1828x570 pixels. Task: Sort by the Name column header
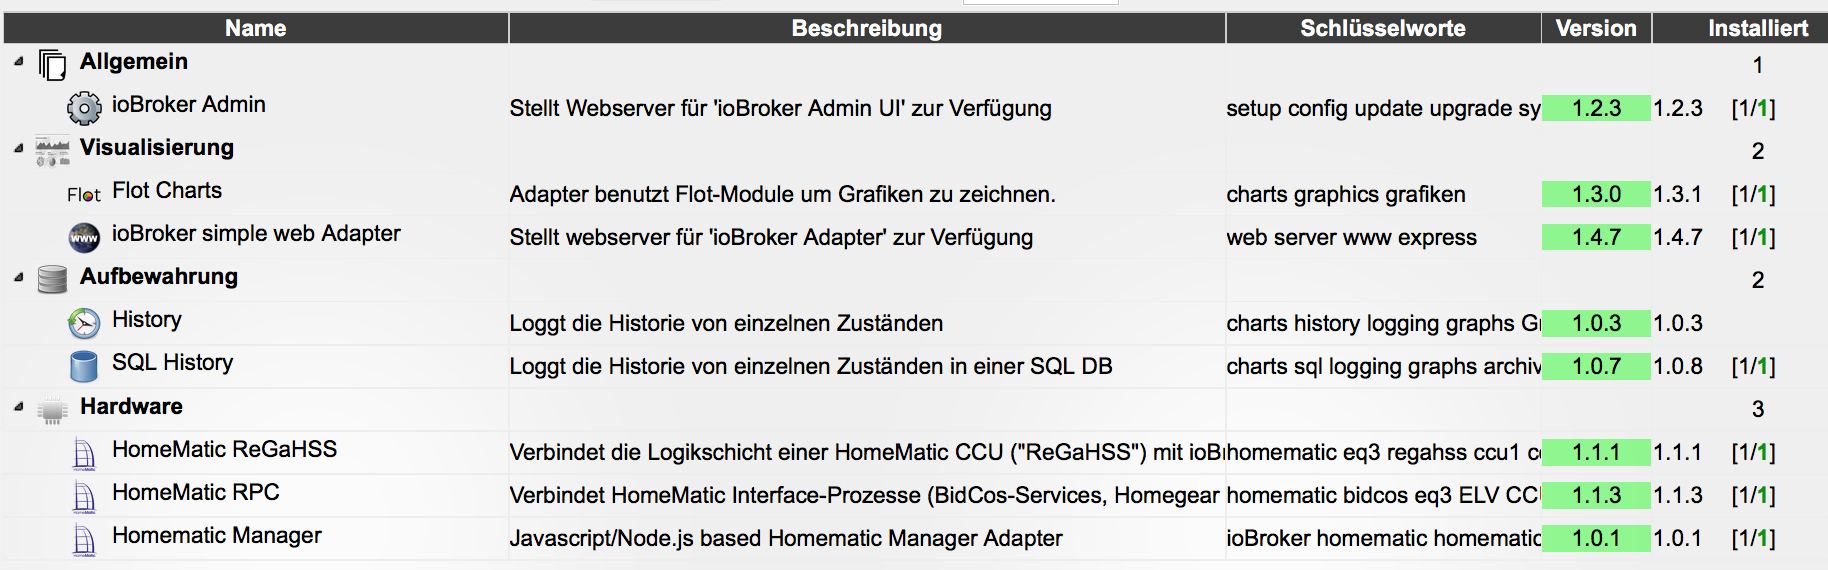(256, 28)
